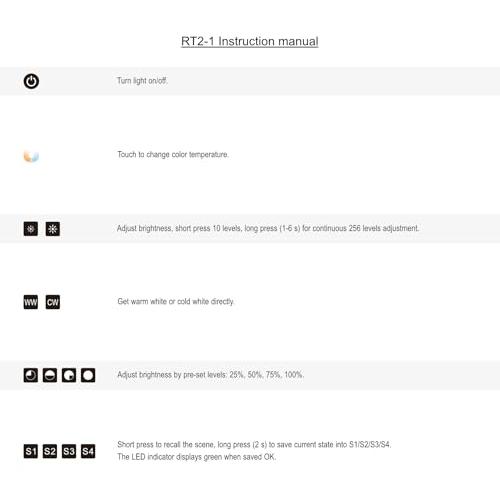Click 'The LED indicator displays green' line
The width and height of the screenshot is (500, 500).
[196, 457]
